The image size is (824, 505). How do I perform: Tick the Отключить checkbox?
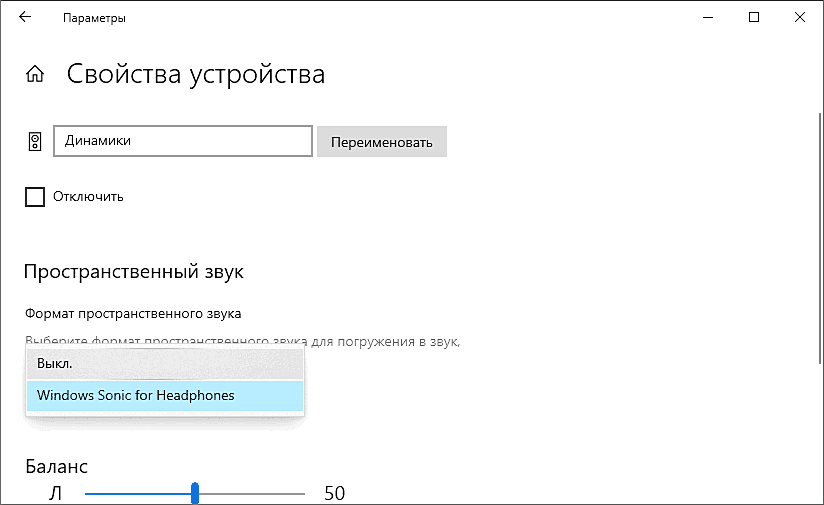tap(35, 196)
